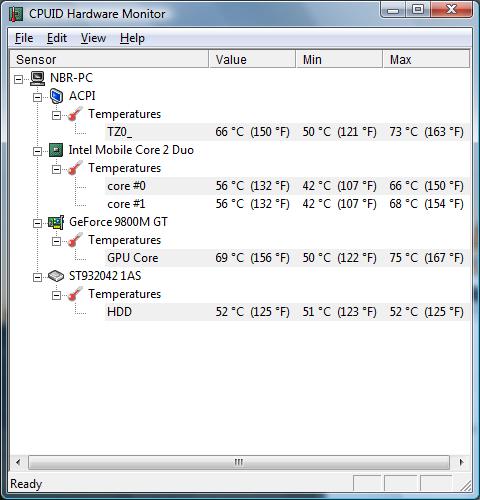Open the Help menu

point(132,38)
